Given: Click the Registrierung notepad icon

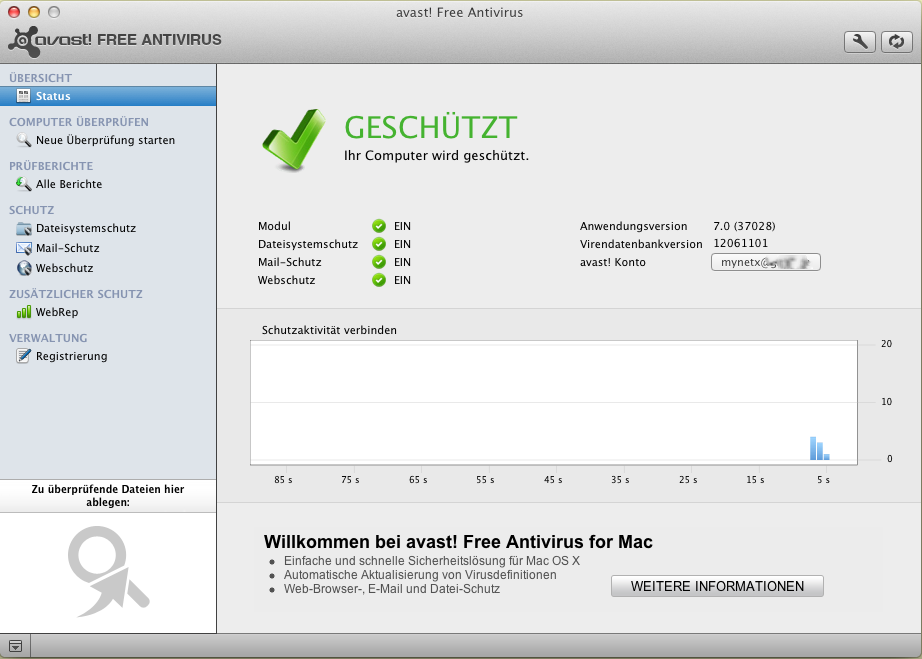Looking at the screenshot, I should pos(24,356).
